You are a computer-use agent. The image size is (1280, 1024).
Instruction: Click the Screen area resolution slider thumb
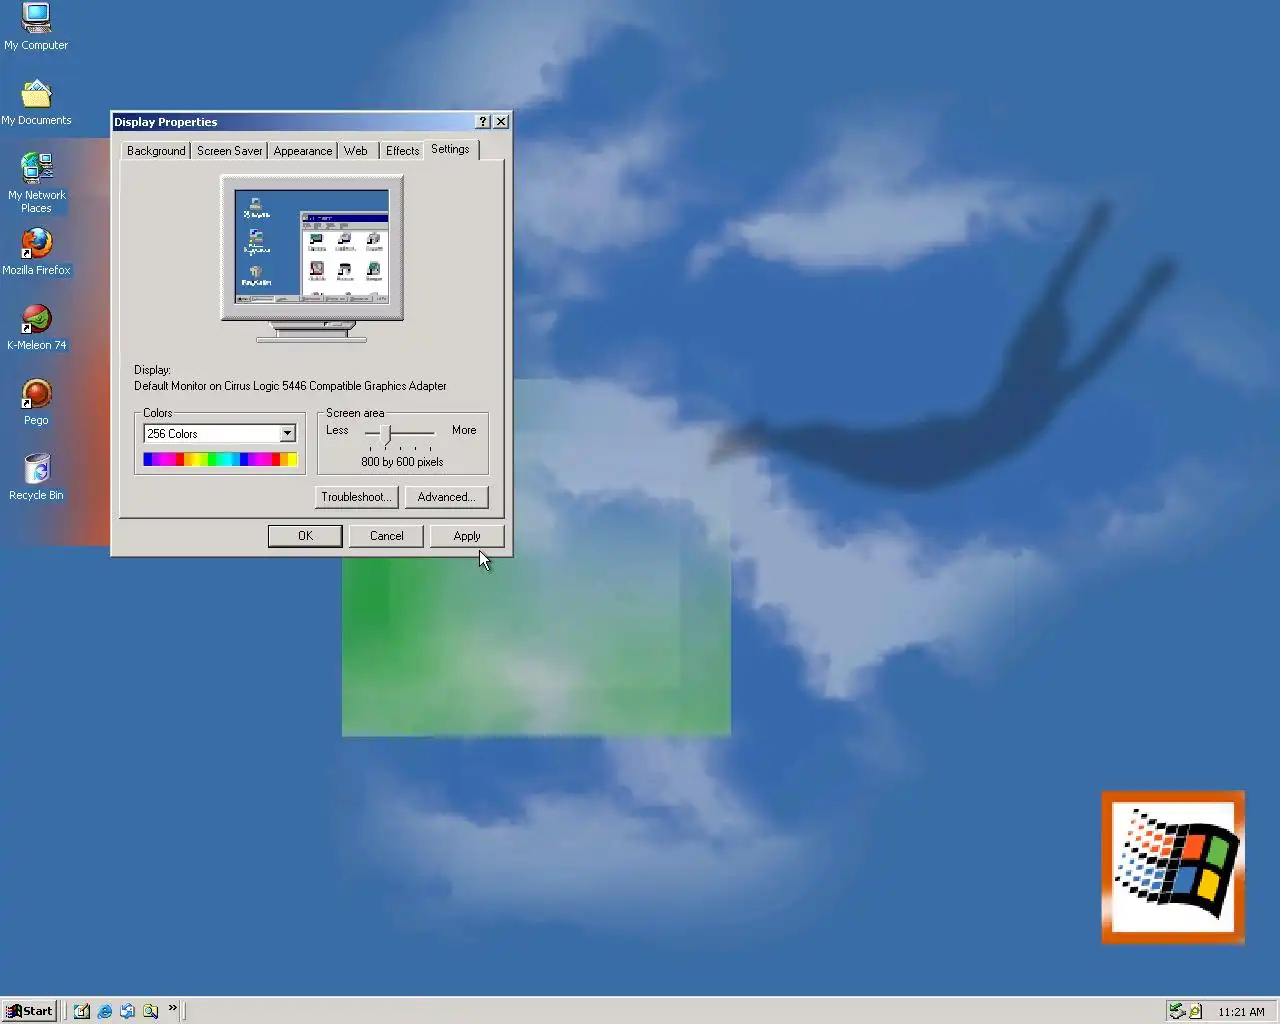(x=386, y=433)
